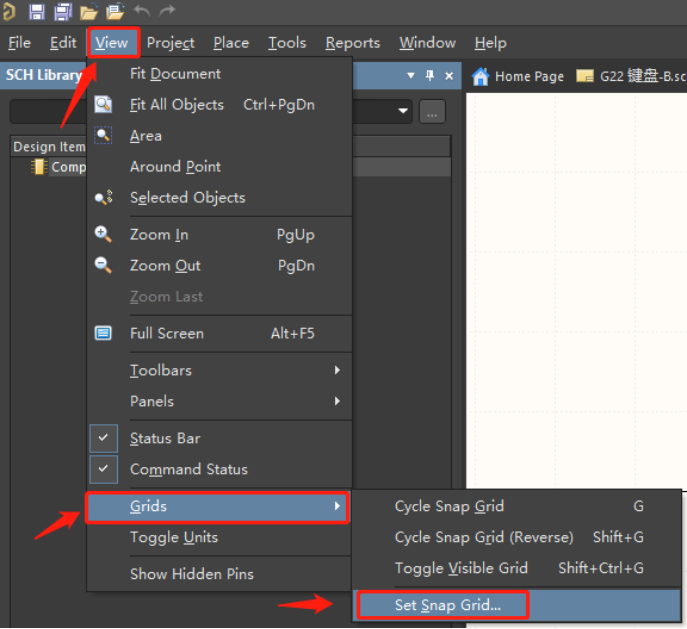687x629 pixels.
Task: Pin the SCH Library panel
Action: click(430, 76)
